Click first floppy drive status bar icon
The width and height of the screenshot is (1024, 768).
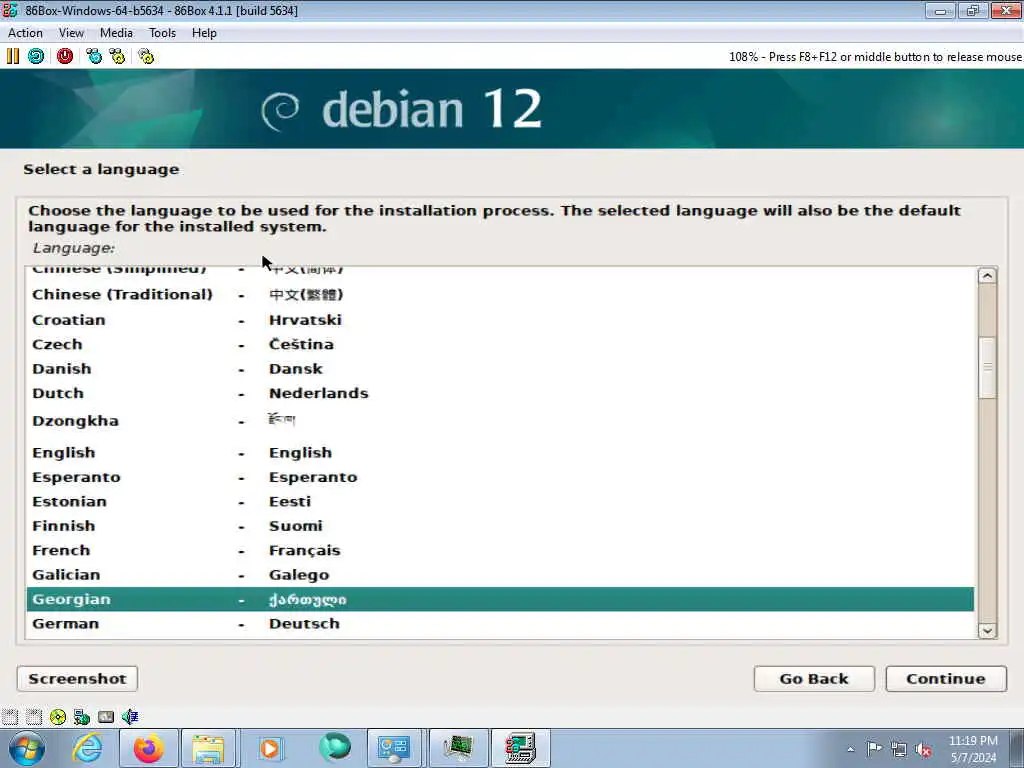click(10, 717)
